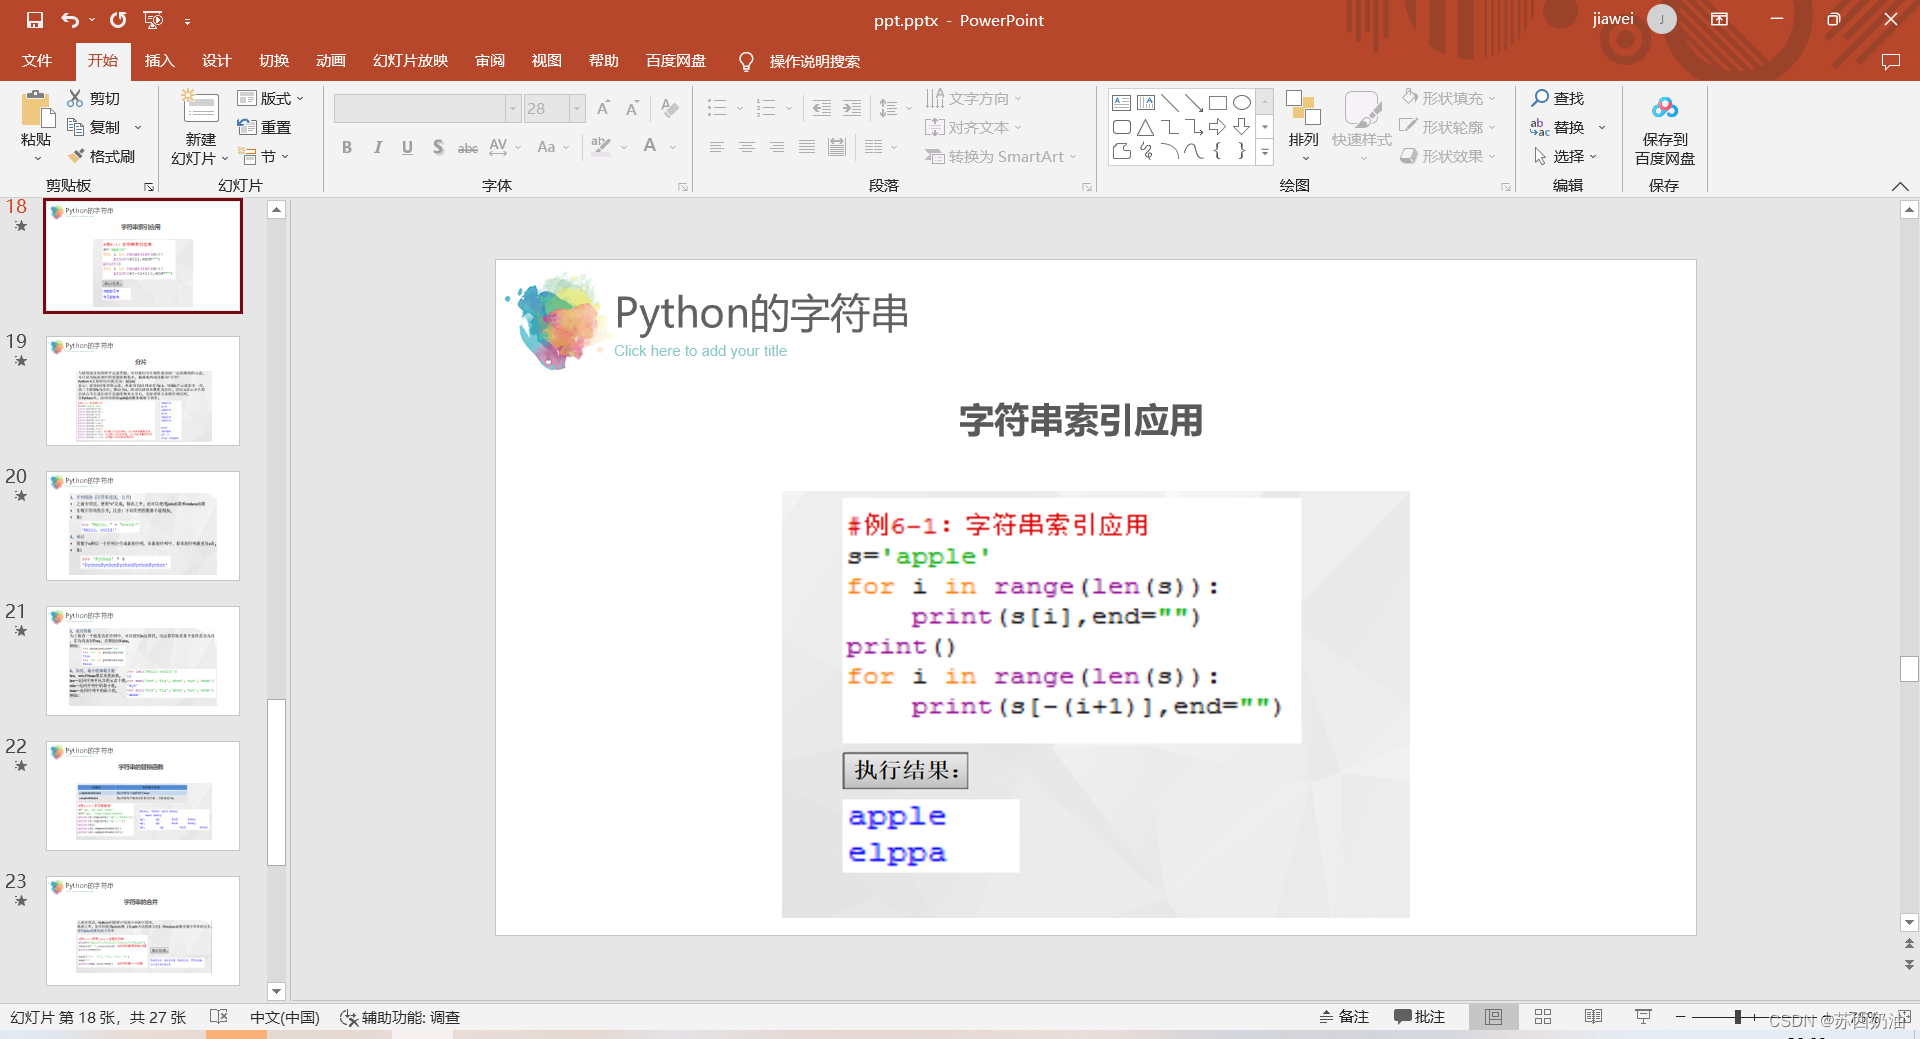Center align the paragraph text
This screenshot has height=1039, width=1920.
coord(747,147)
